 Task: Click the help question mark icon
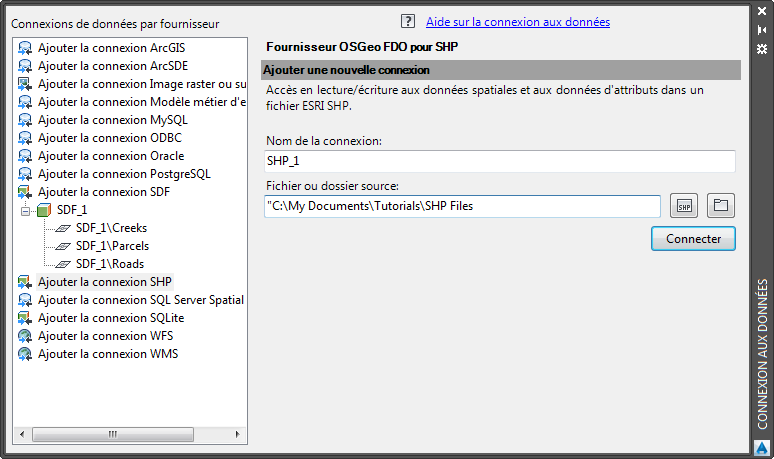point(407,21)
